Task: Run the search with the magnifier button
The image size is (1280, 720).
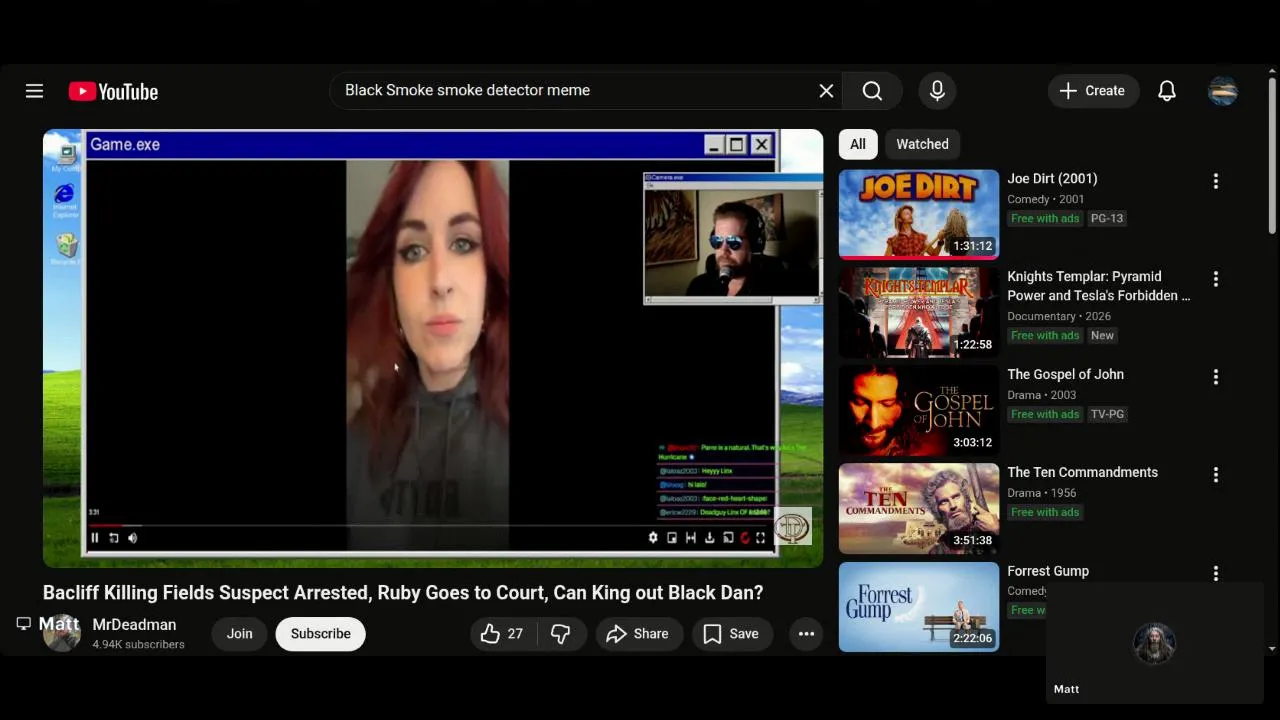Action: coord(872,91)
